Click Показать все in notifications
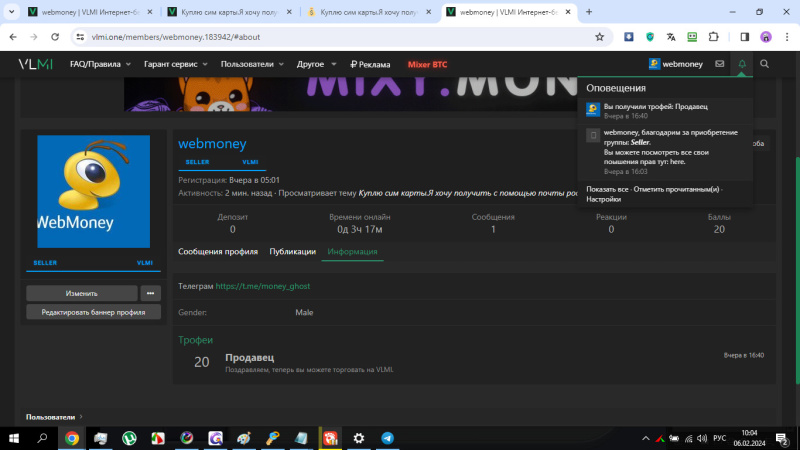The width and height of the screenshot is (800, 450). tap(607, 189)
